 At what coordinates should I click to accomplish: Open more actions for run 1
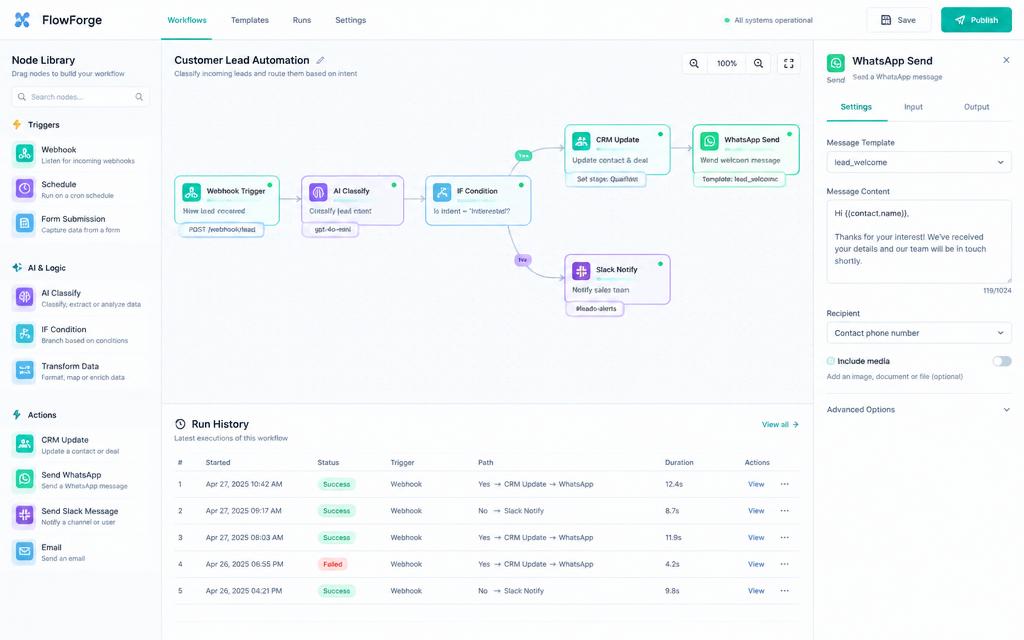[784, 484]
